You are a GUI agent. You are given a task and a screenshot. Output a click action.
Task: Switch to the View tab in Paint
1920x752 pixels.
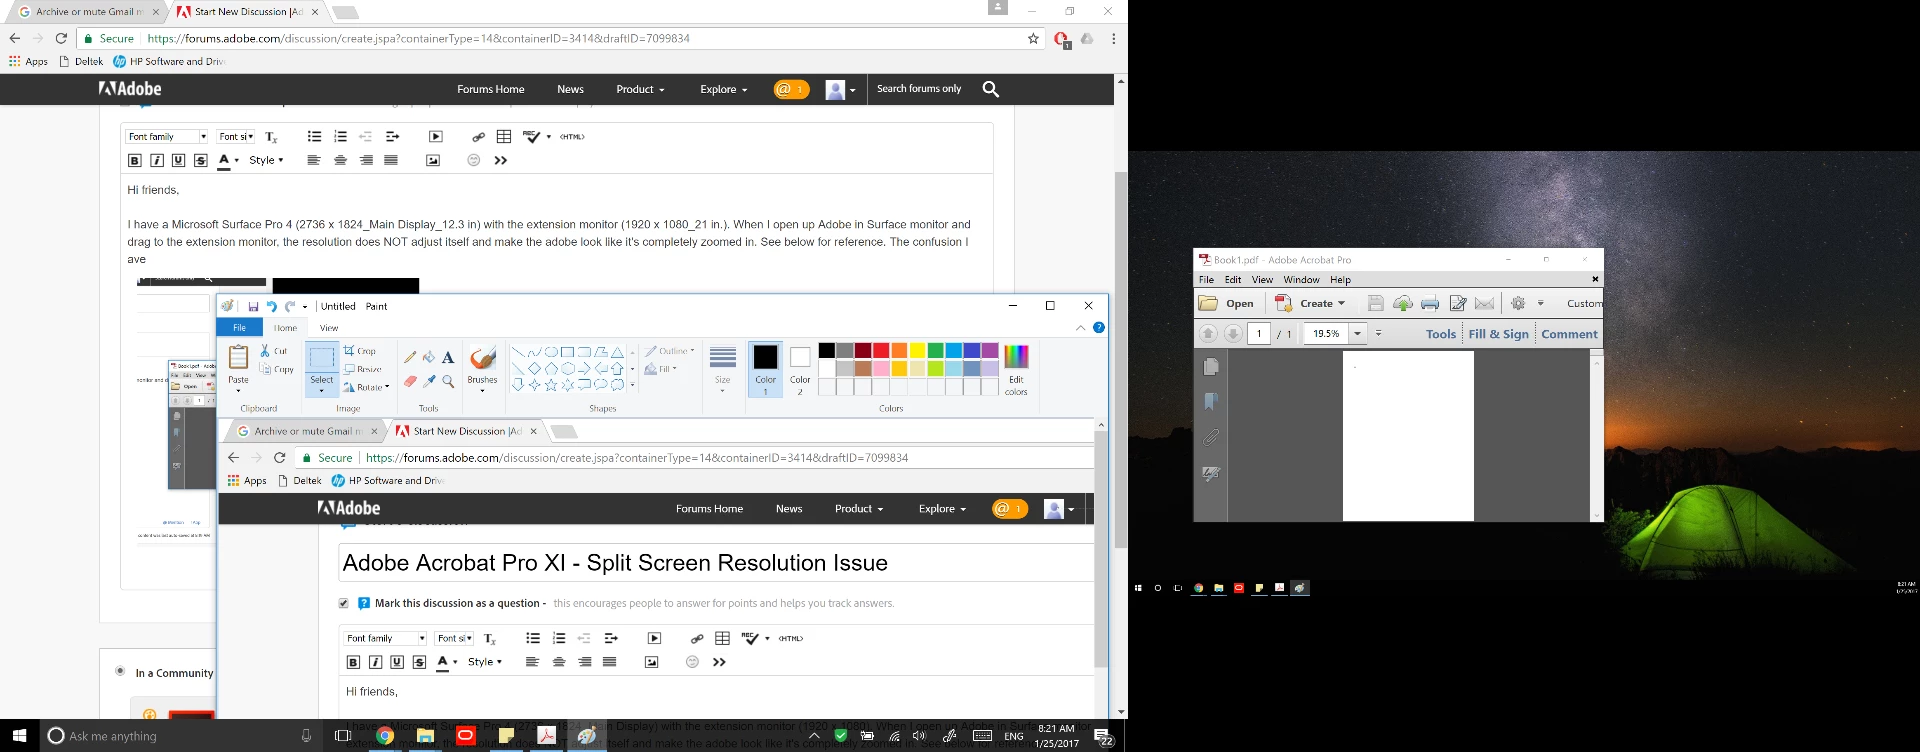click(329, 328)
